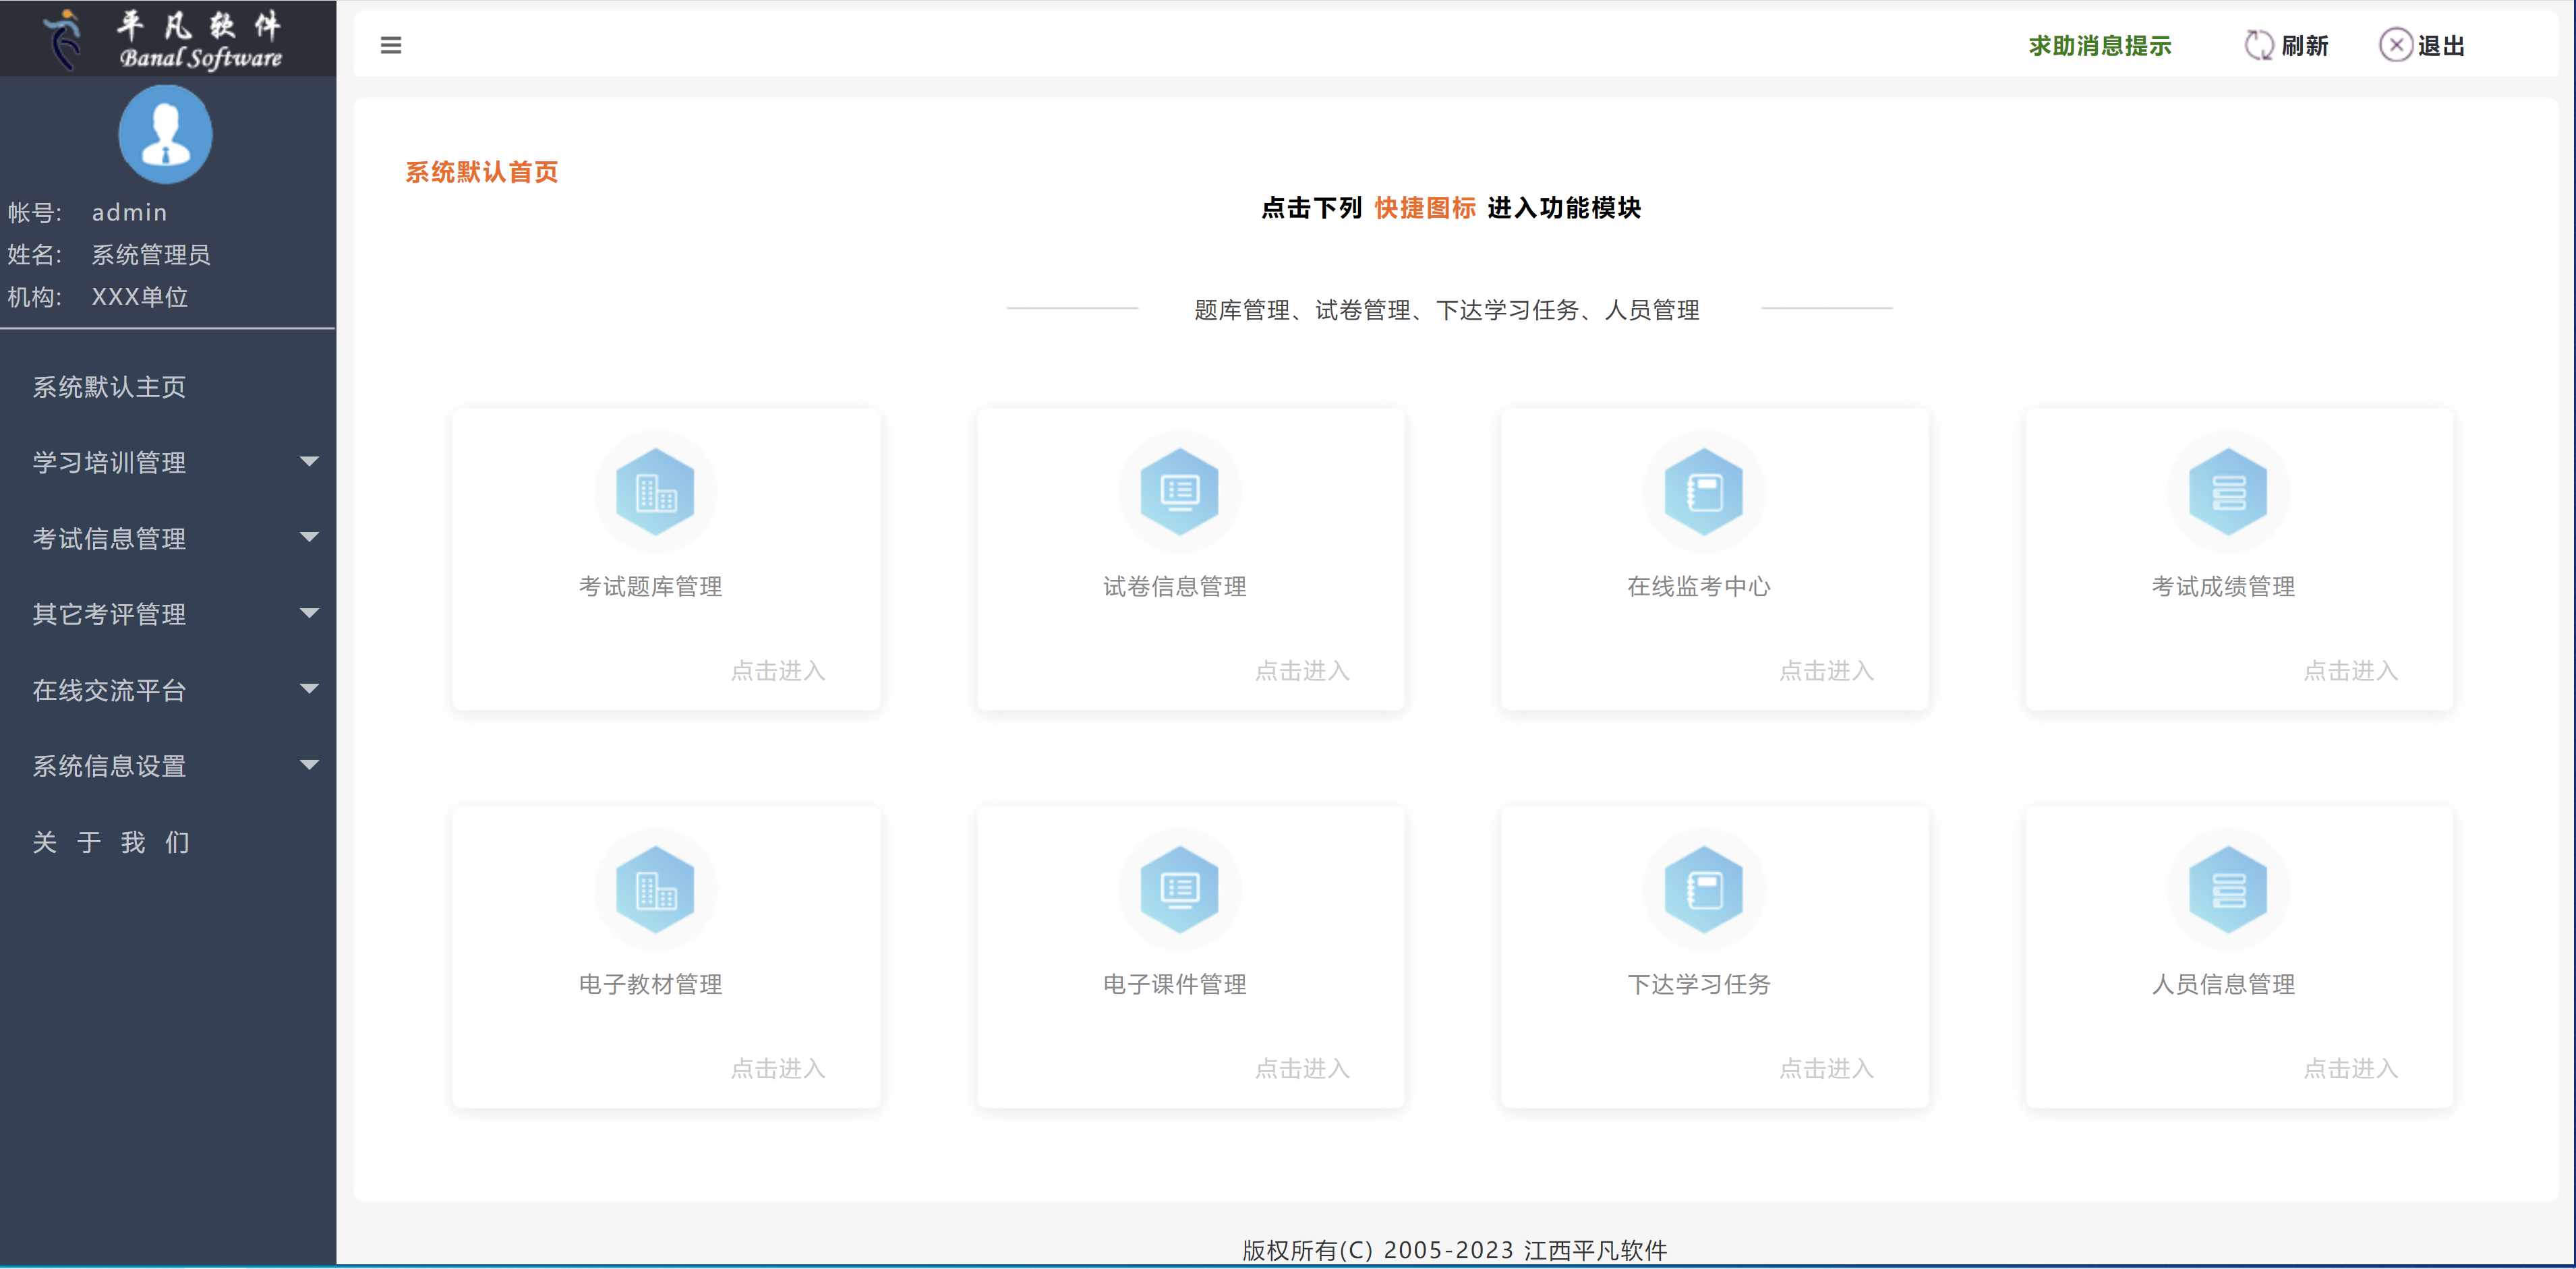Image resolution: width=2576 pixels, height=1269 pixels.
Task: Open the 考试题库管理 hexagon icon
Action: (x=656, y=492)
